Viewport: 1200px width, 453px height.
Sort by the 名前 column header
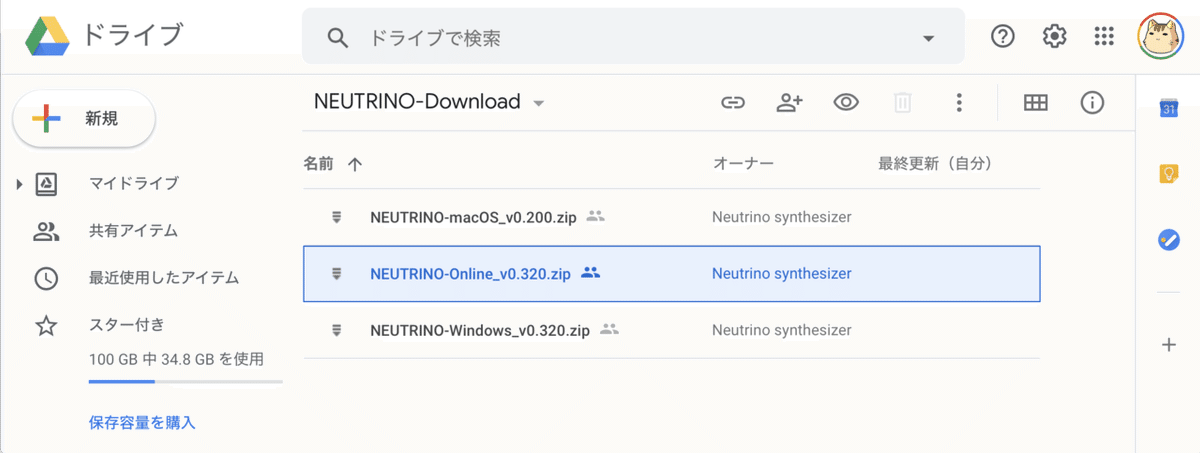pyautogui.click(x=319, y=163)
